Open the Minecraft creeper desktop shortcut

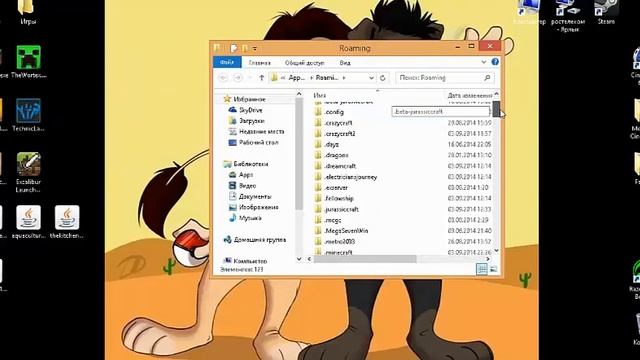tap(28, 62)
